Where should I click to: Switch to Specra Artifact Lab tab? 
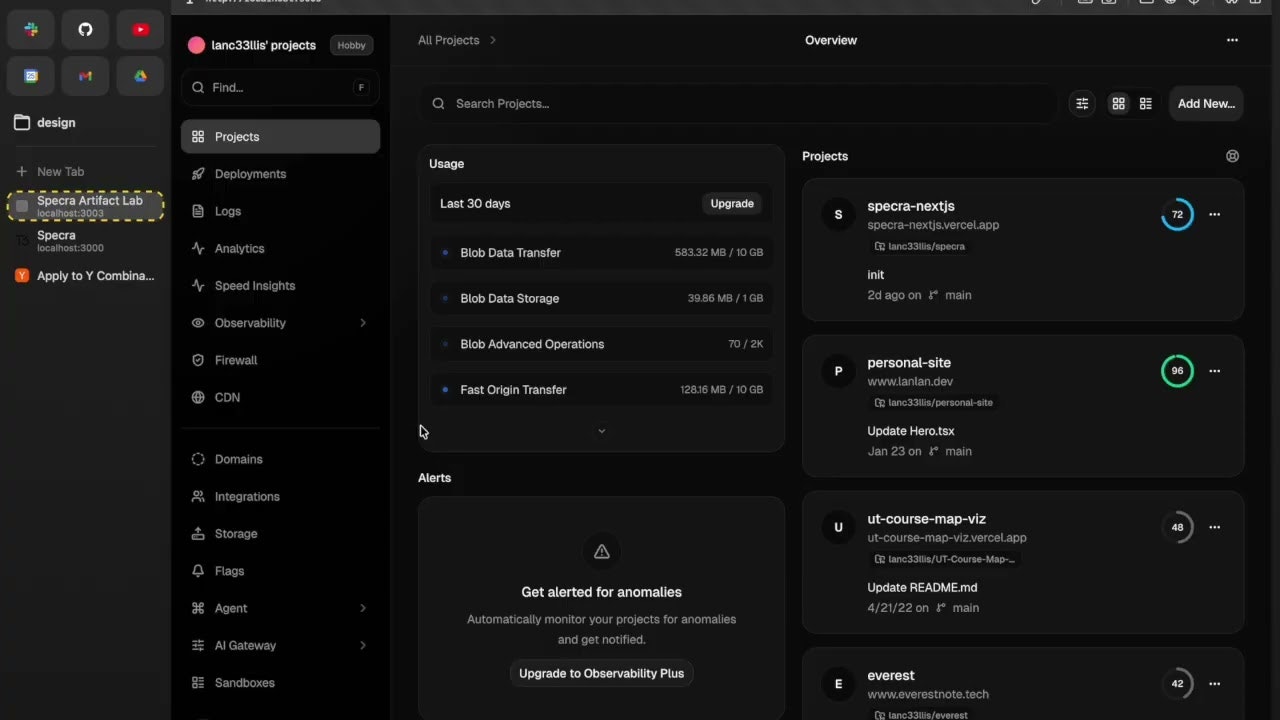click(85, 206)
